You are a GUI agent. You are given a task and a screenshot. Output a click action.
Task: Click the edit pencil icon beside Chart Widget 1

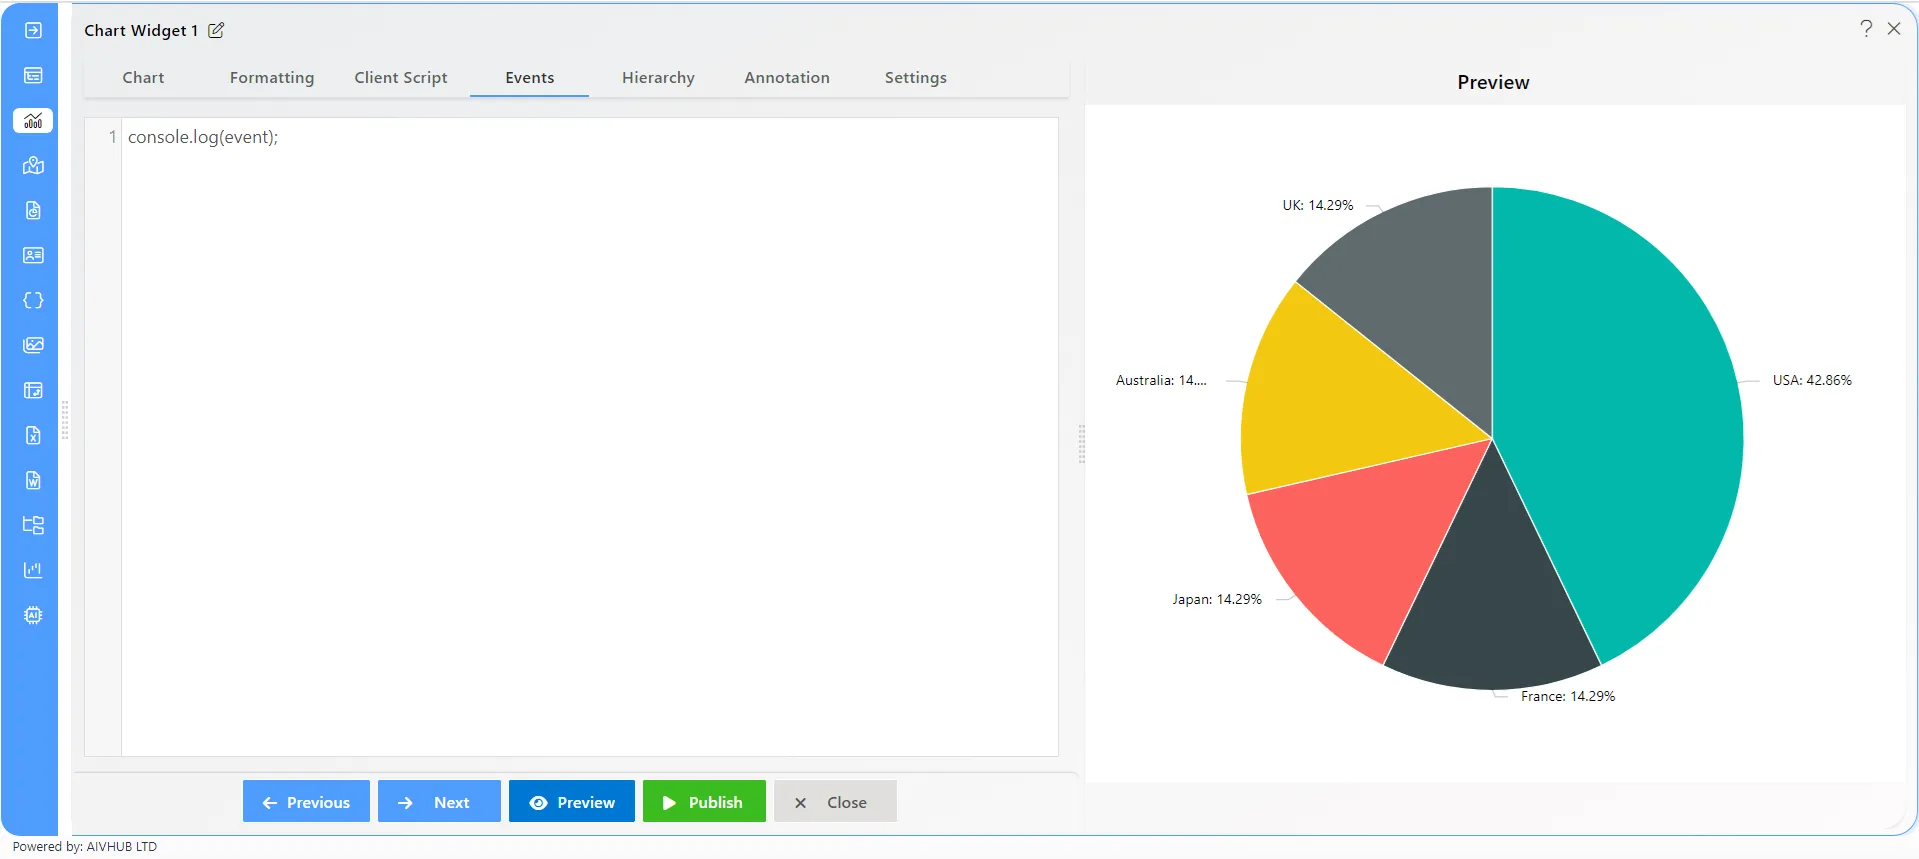point(216,30)
